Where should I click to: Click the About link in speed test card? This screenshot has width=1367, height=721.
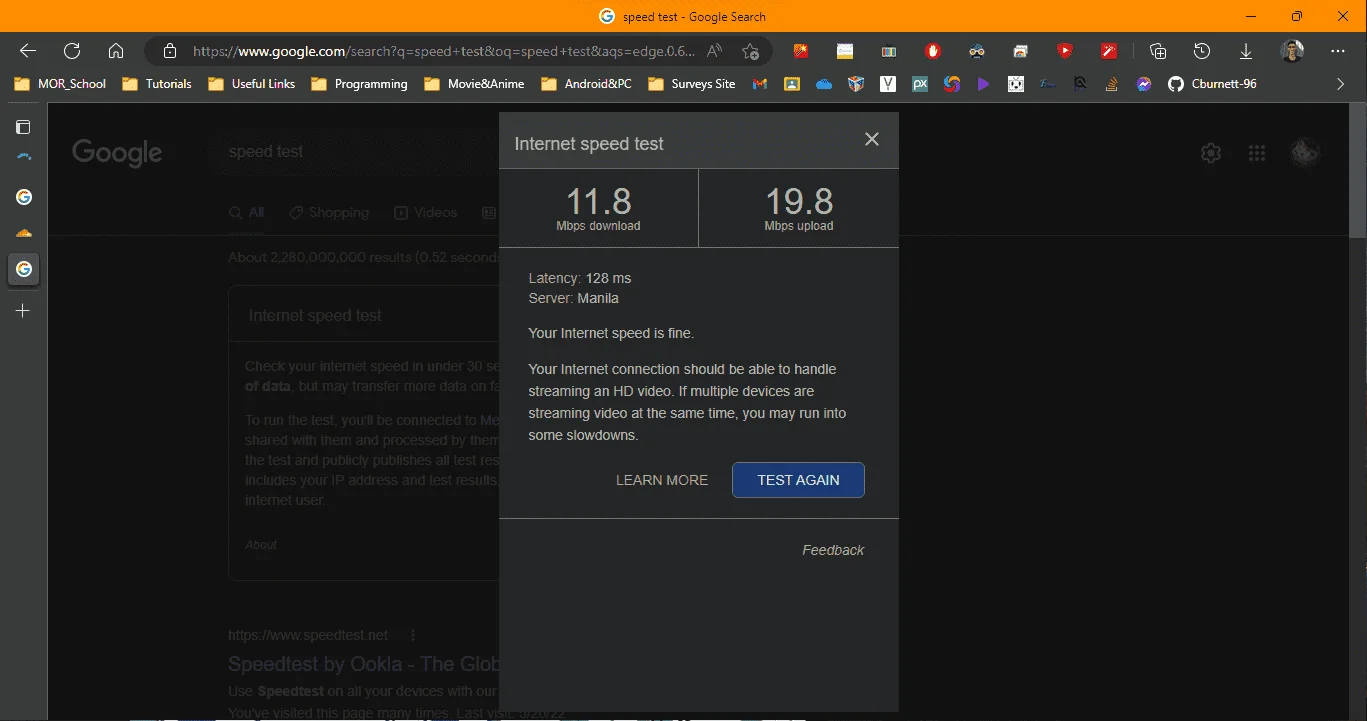261,545
